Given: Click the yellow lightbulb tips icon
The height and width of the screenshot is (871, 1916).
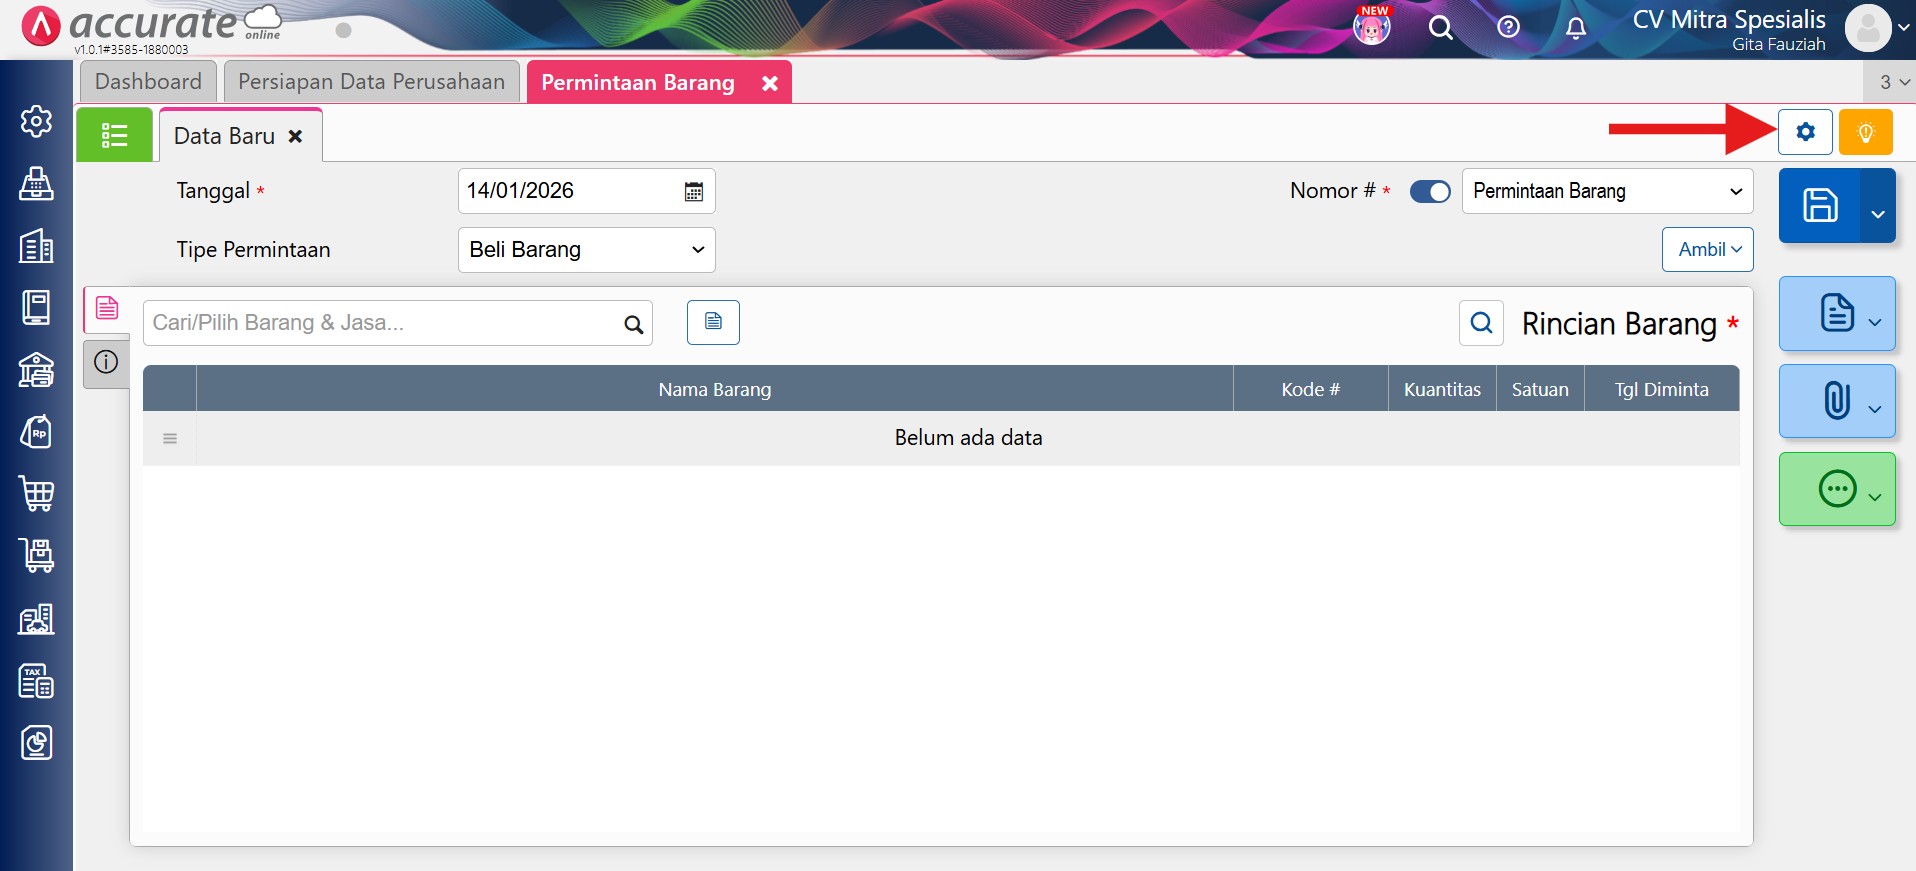Looking at the screenshot, I should click(x=1865, y=132).
